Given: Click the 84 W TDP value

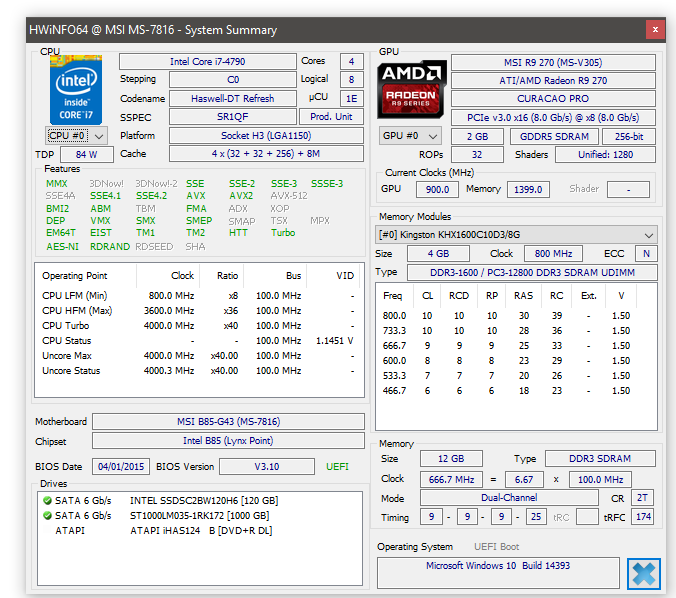Looking at the screenshot, I should [x=87, y=154].
